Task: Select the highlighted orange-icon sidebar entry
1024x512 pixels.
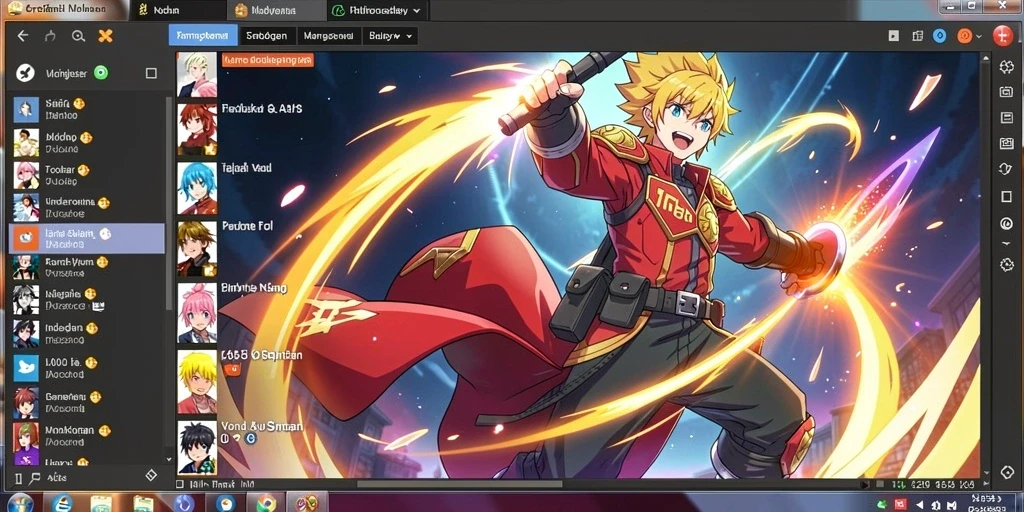Action: (86, 238)
